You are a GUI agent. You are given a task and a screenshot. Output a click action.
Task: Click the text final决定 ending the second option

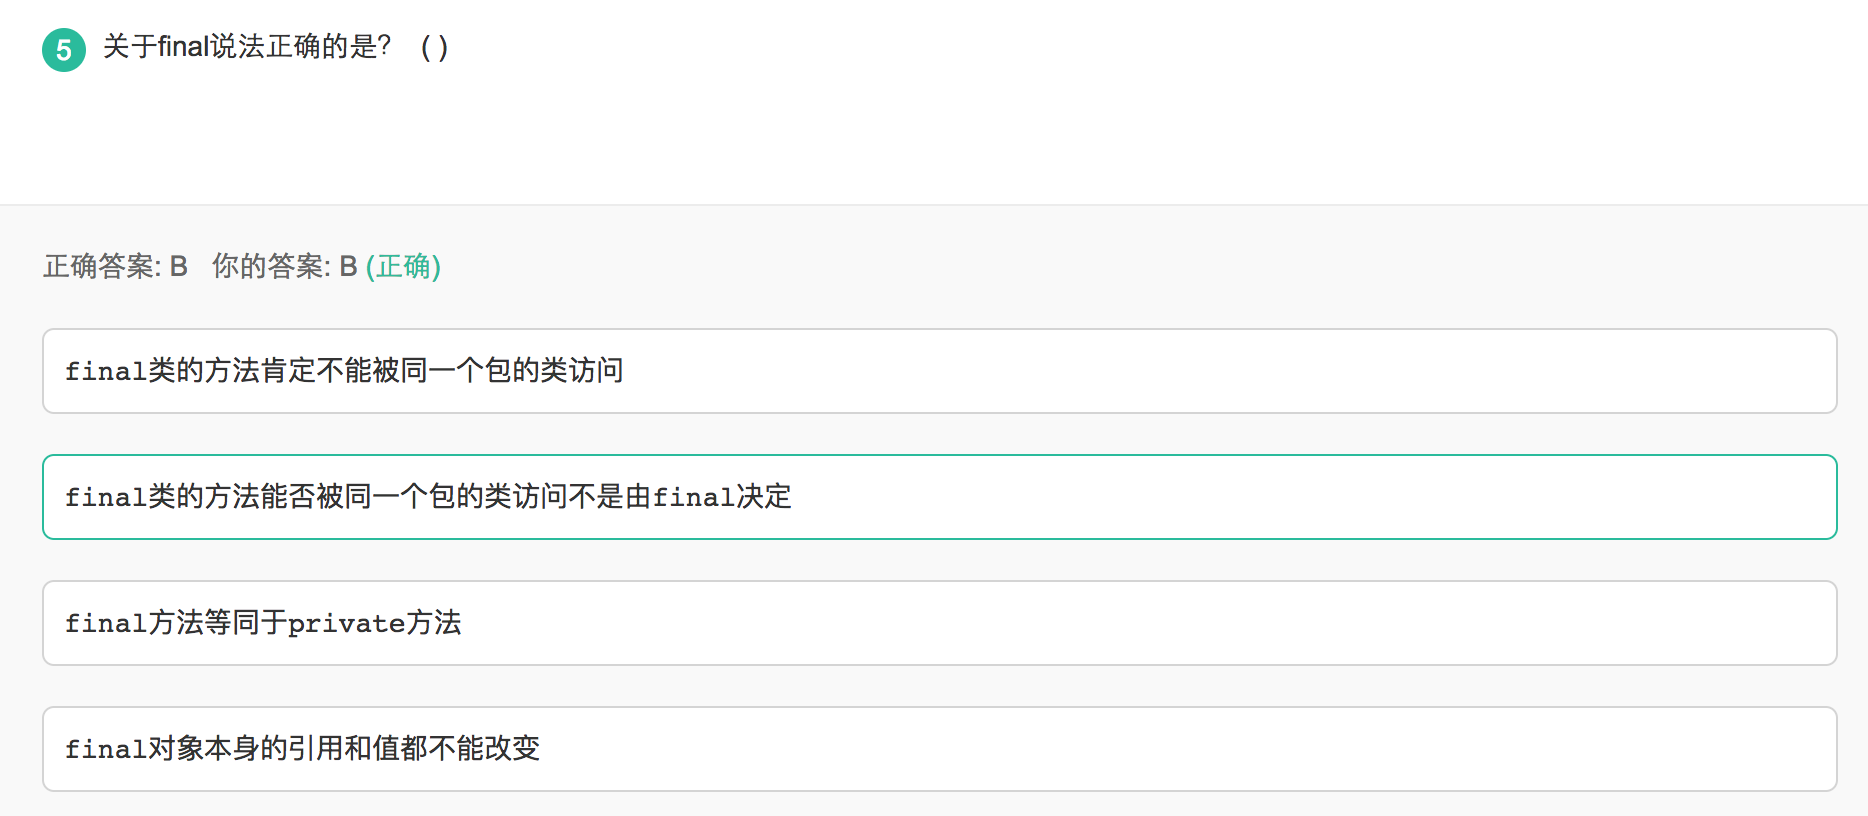722,497
